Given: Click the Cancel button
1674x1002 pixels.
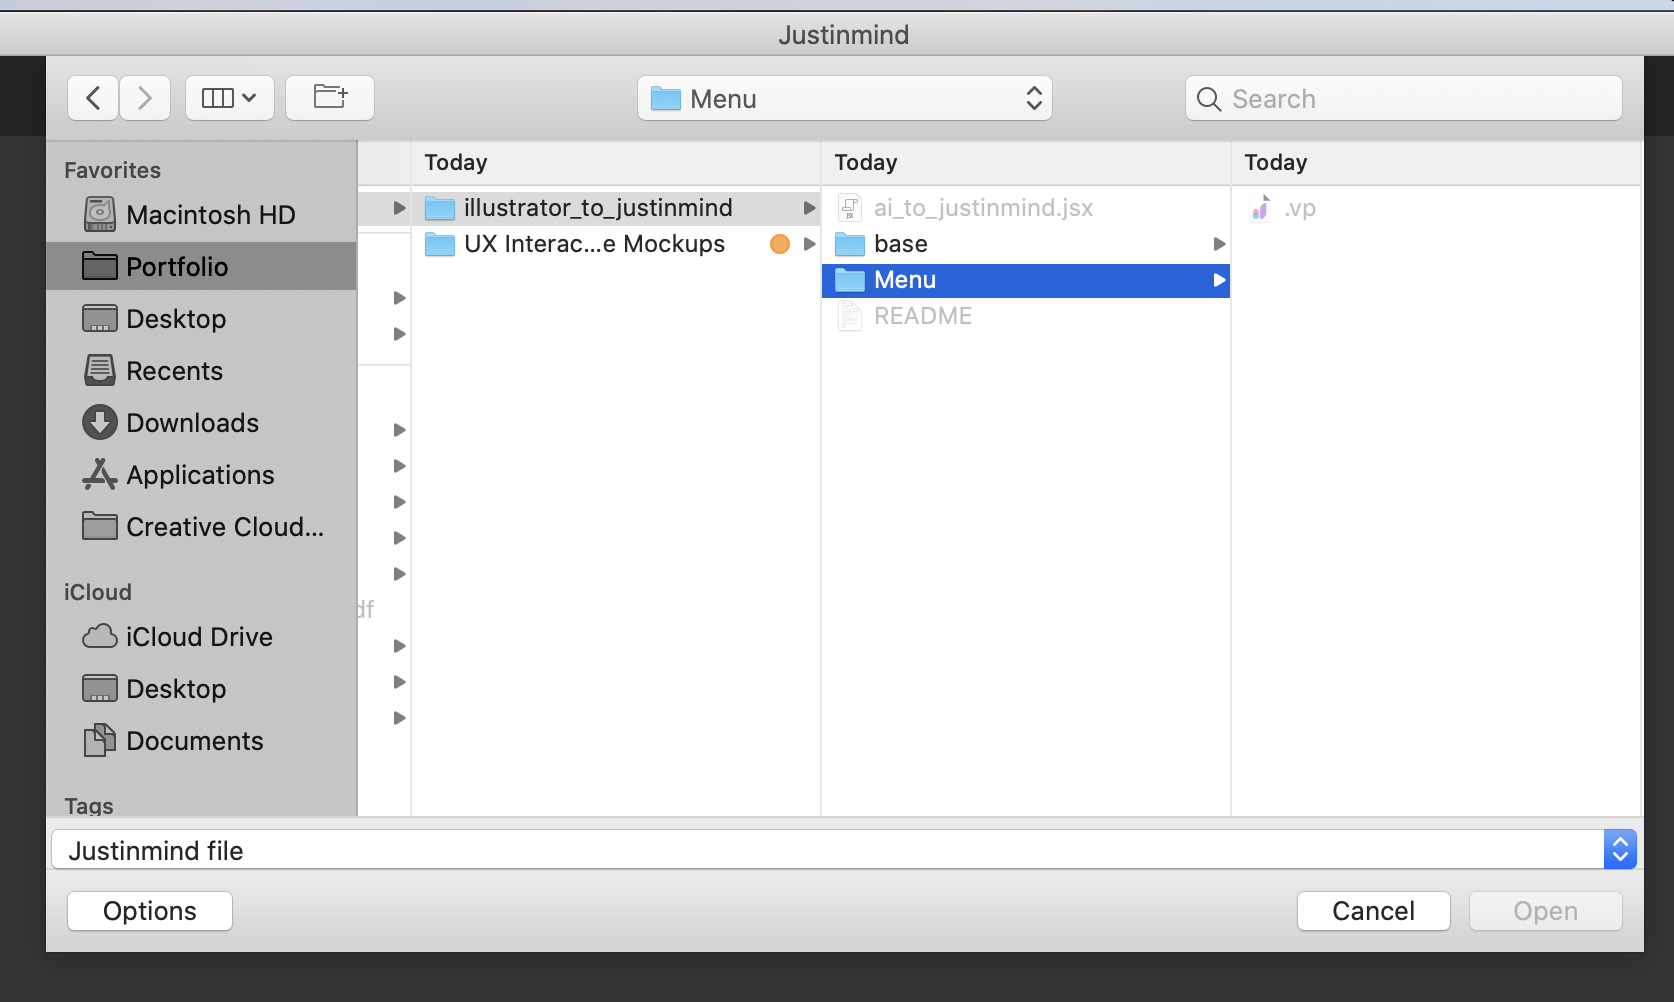Looking at the screenshot, I should pyautogui.click(x=1373, y=911).
